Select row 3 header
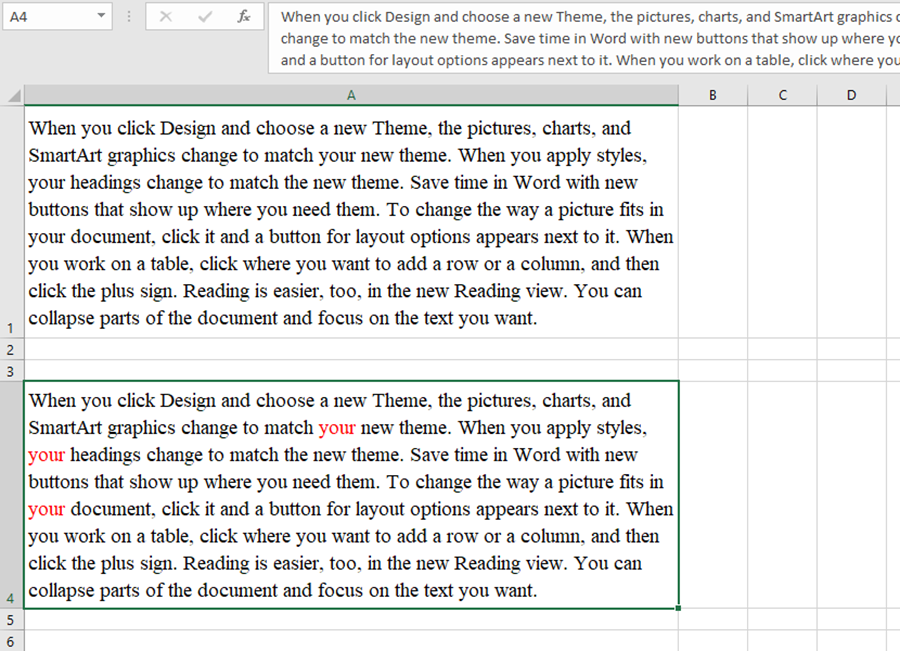This screenshot has width=900, height=651. coord(11,370)
